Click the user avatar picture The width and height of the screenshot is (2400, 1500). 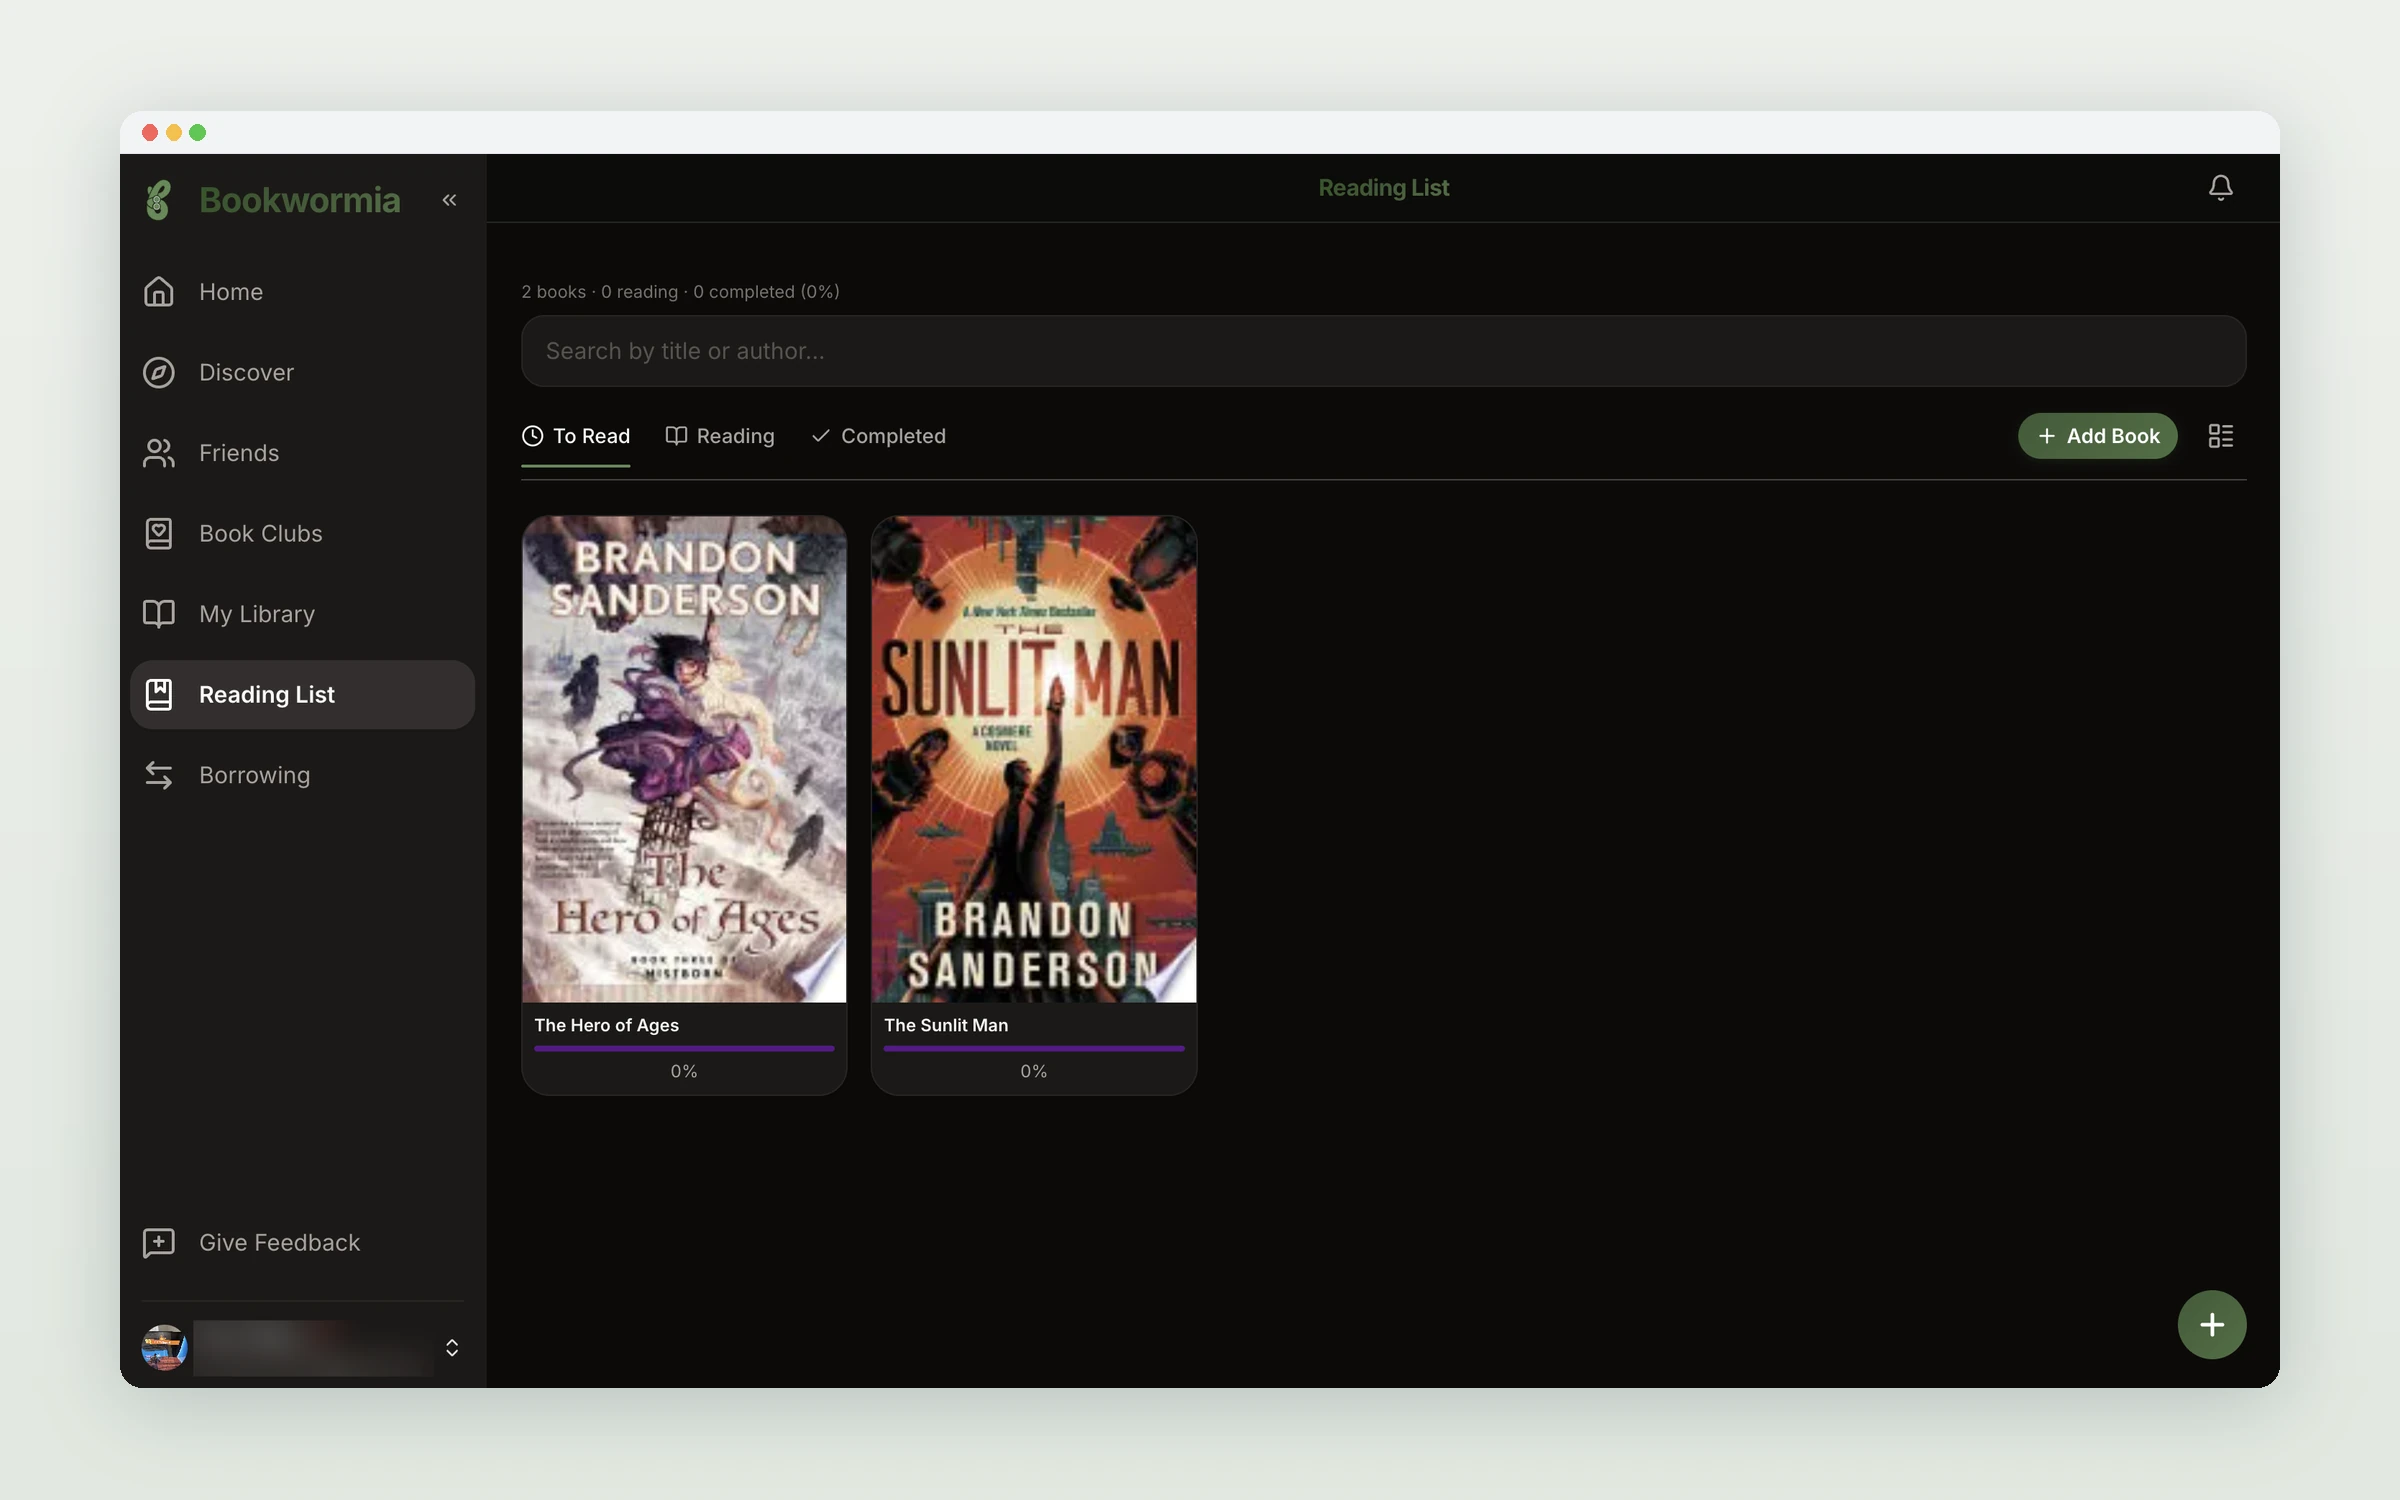164,1347
